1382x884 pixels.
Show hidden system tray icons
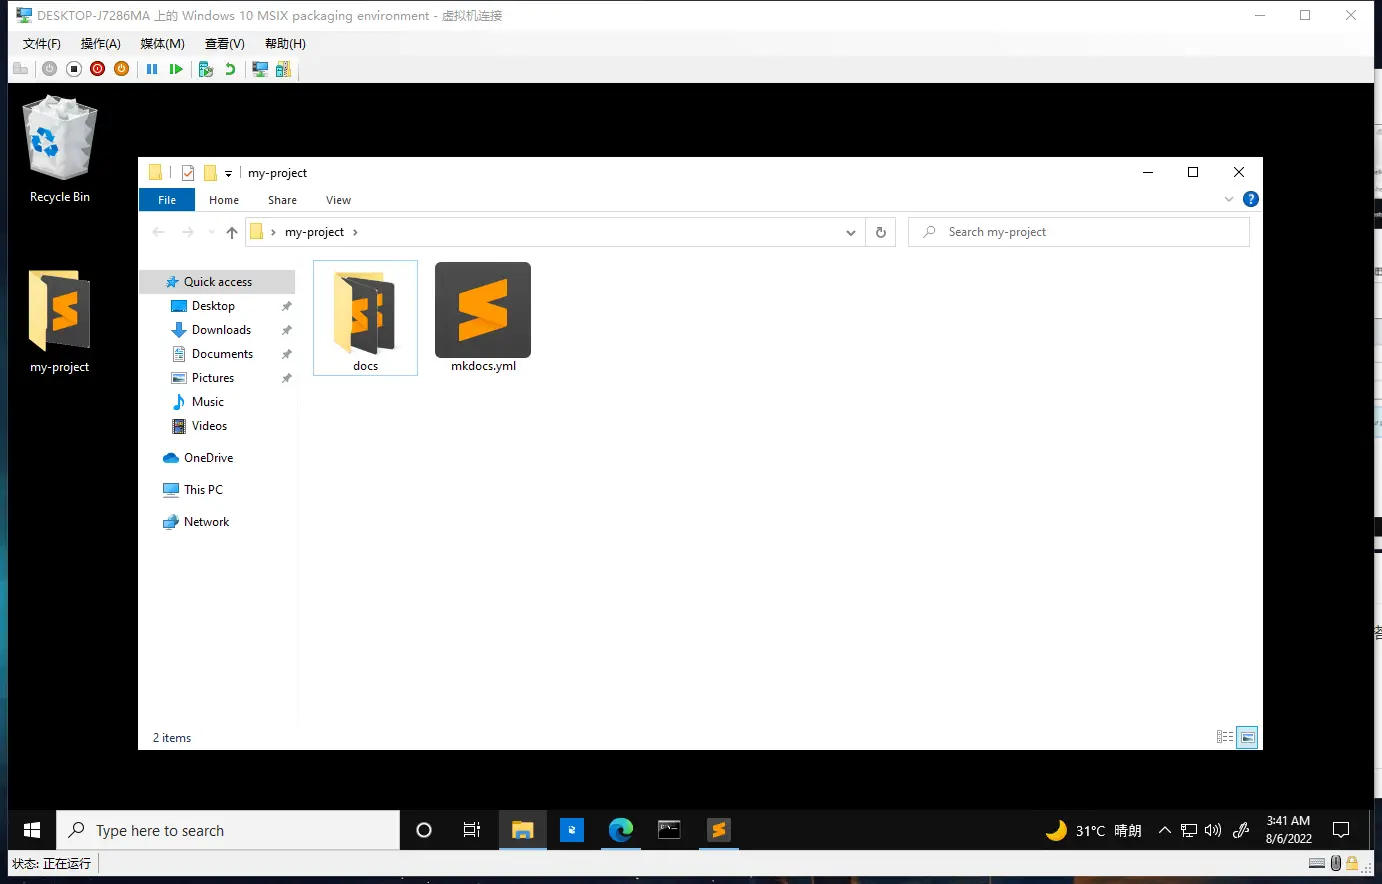[1164, 830]
